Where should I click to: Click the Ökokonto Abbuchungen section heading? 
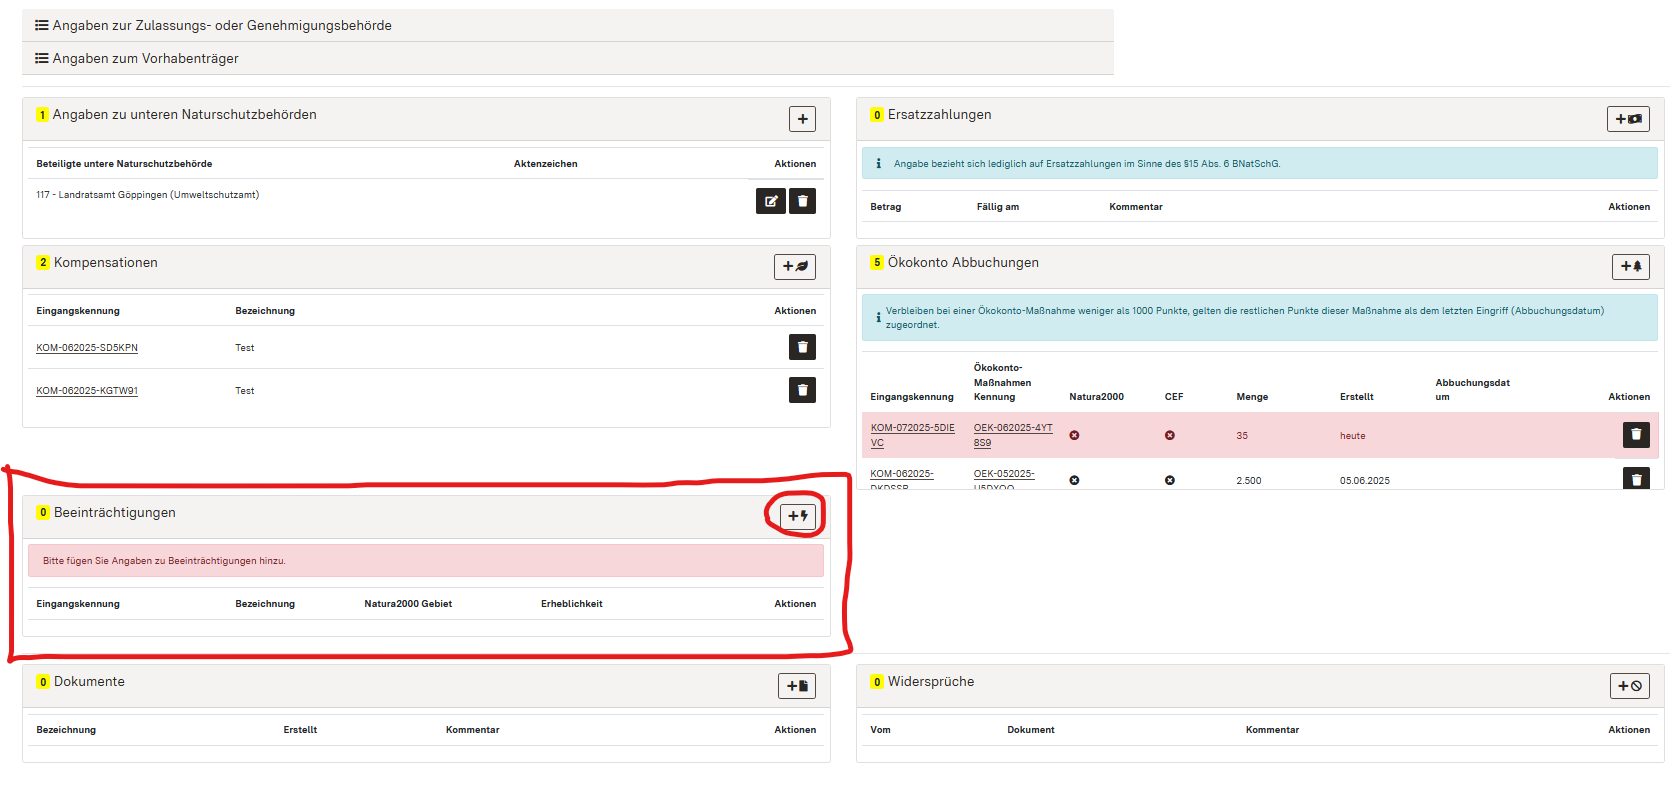click(x=963, y=263)
